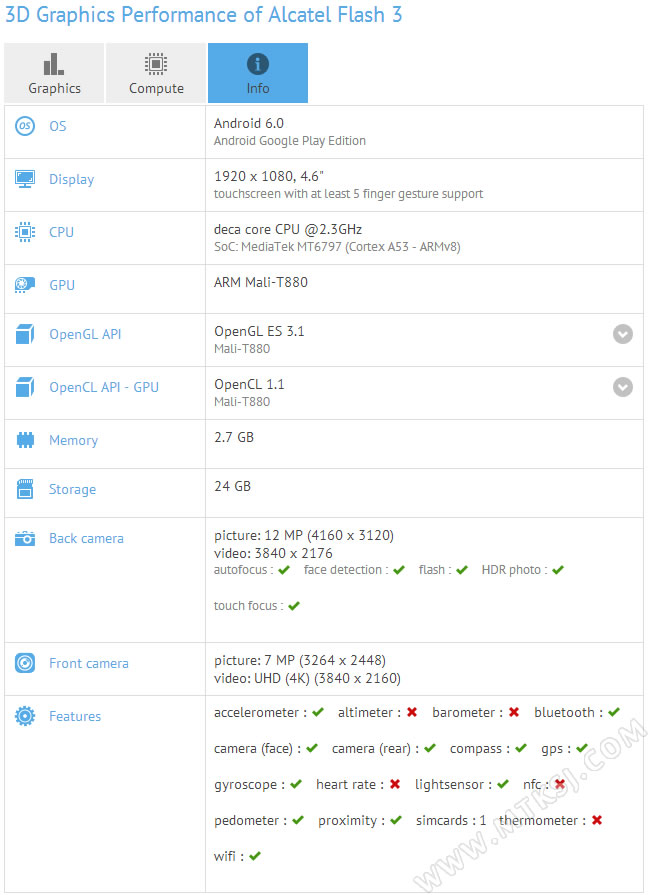650x895 pixels.
Task: Click the gyroscope green checkmark
Action: click(x=296, y=784)
